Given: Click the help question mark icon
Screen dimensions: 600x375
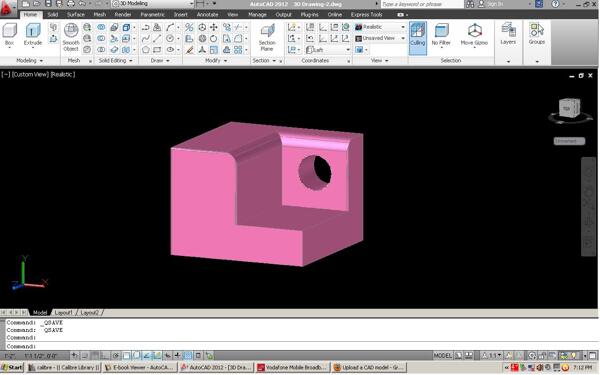Looking at the screenshot, I should pyautogui.click(x=555, y=4).
